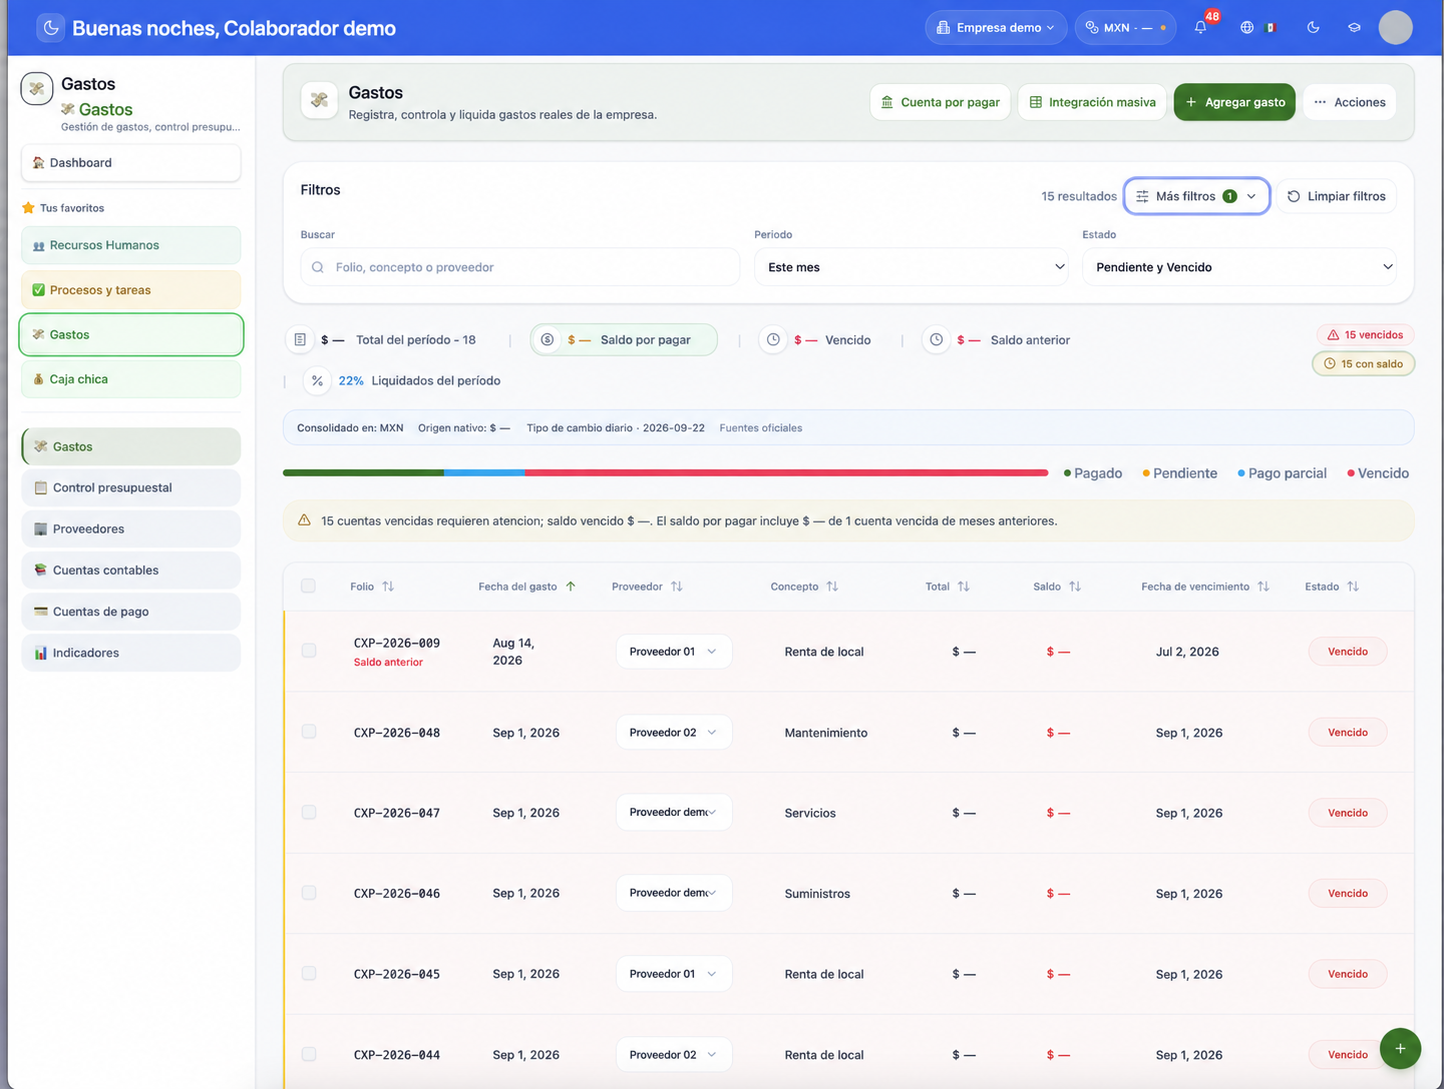Sort by Fecha de vencimiento arrows
This screenshot has height=1089, width=1444.
click(x=1263, y=586)
